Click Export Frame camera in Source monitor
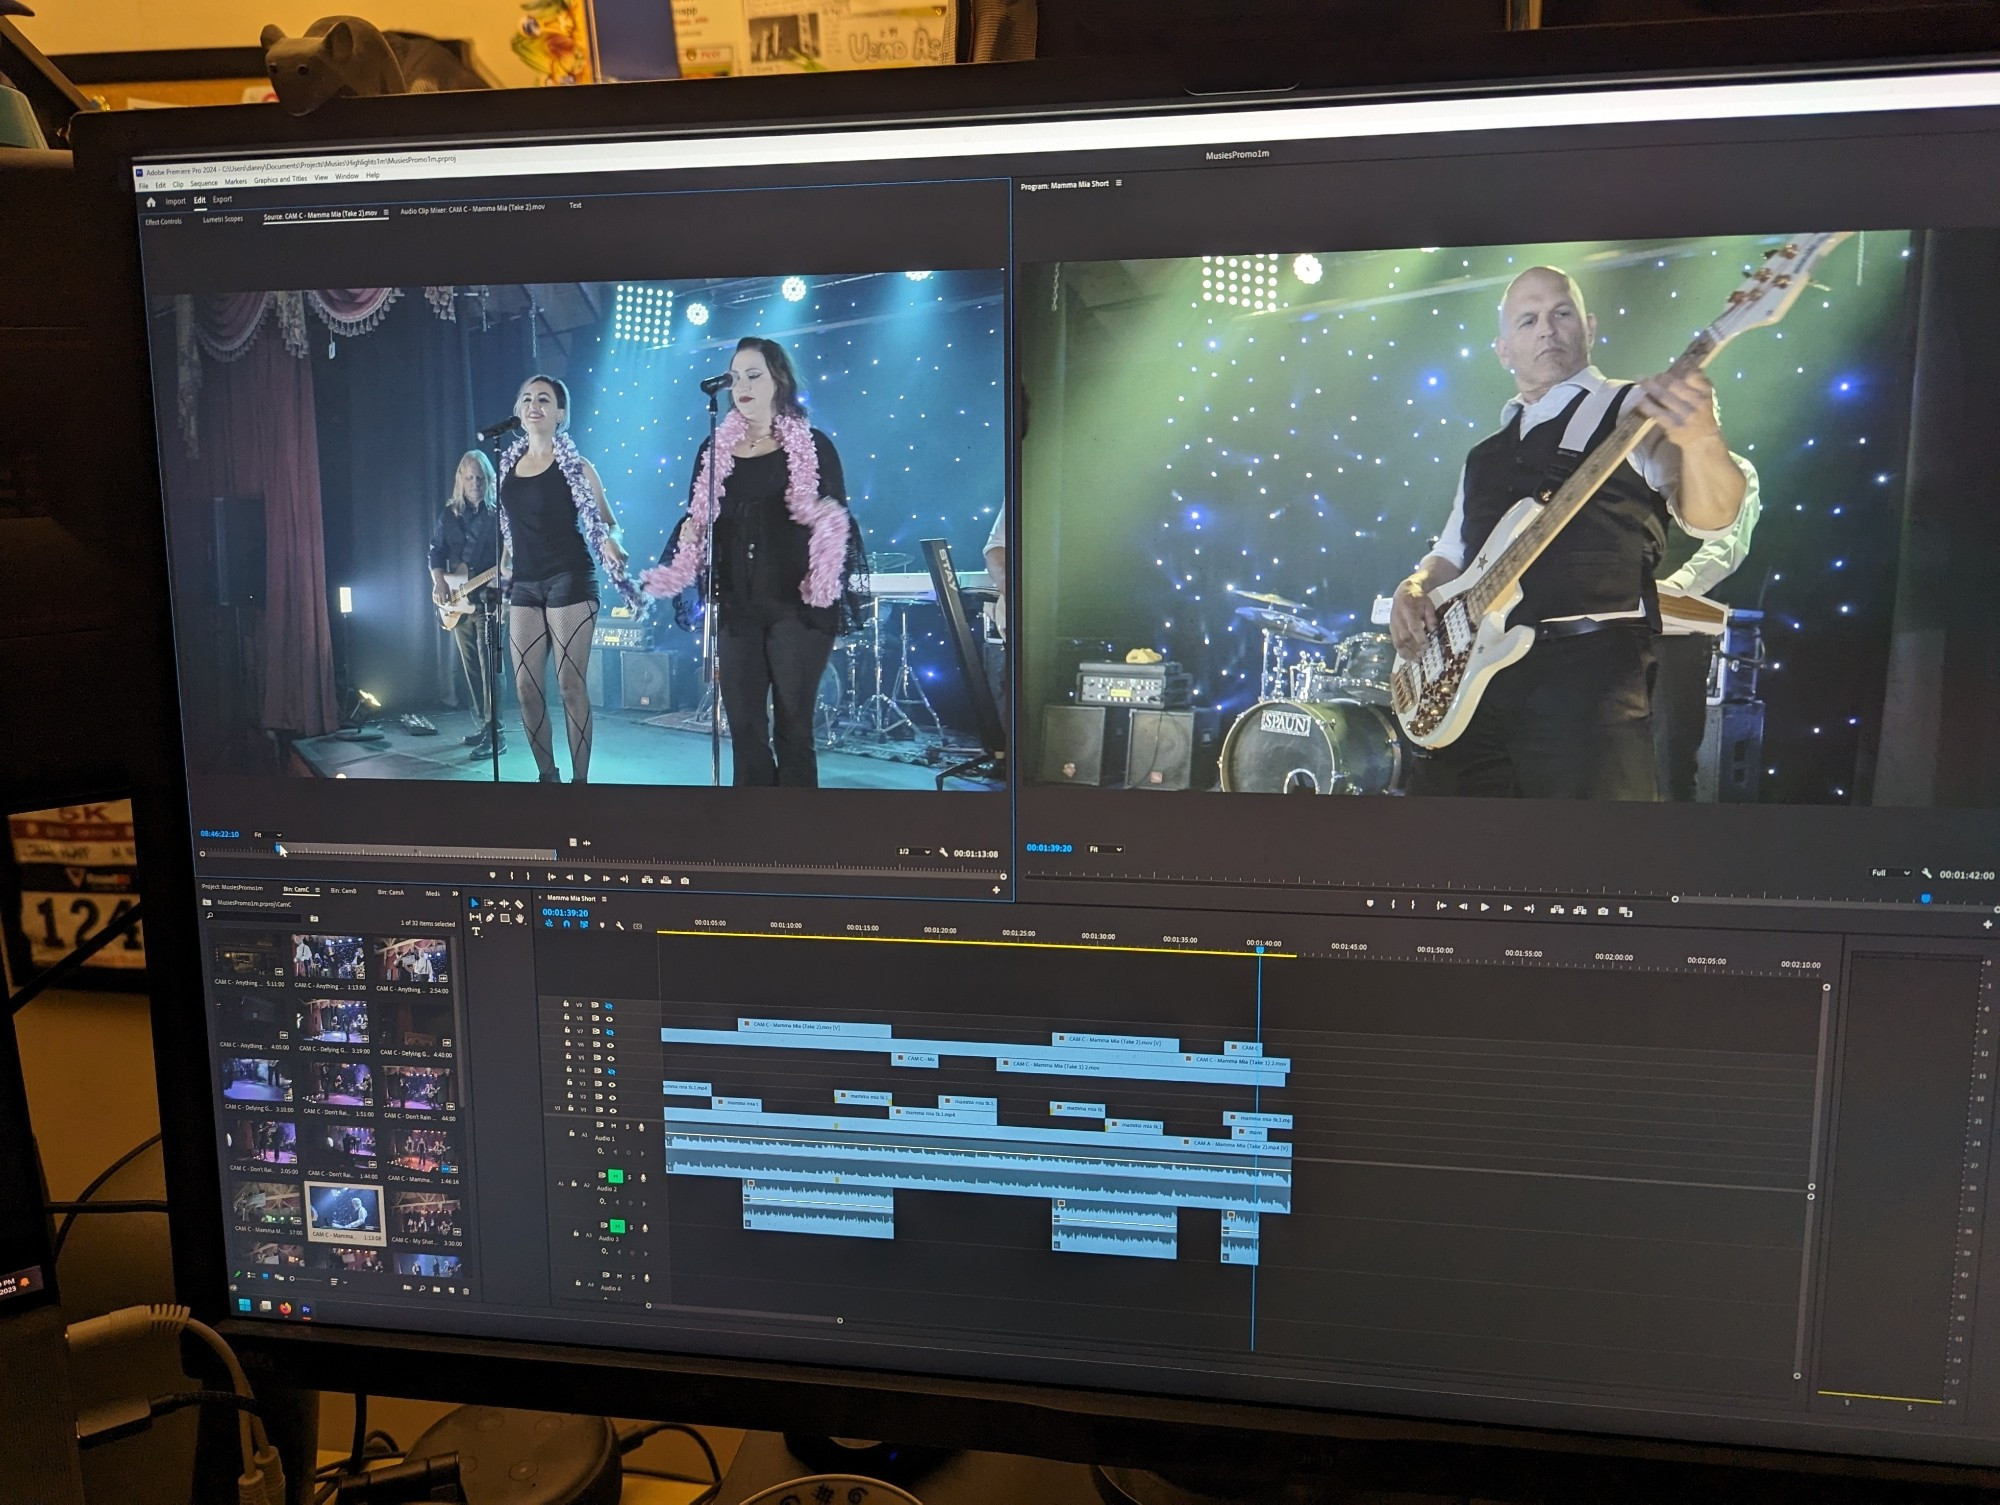This screenshot has height=1505, width=2000. (685, 881)
